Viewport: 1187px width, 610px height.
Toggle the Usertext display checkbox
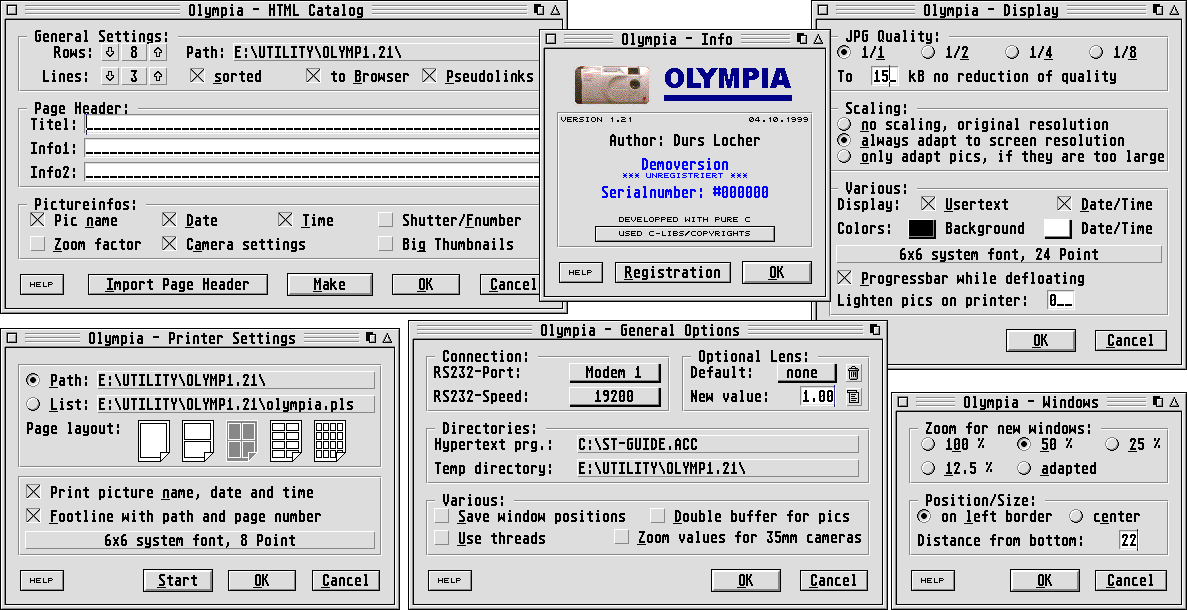tap(928, 204)
